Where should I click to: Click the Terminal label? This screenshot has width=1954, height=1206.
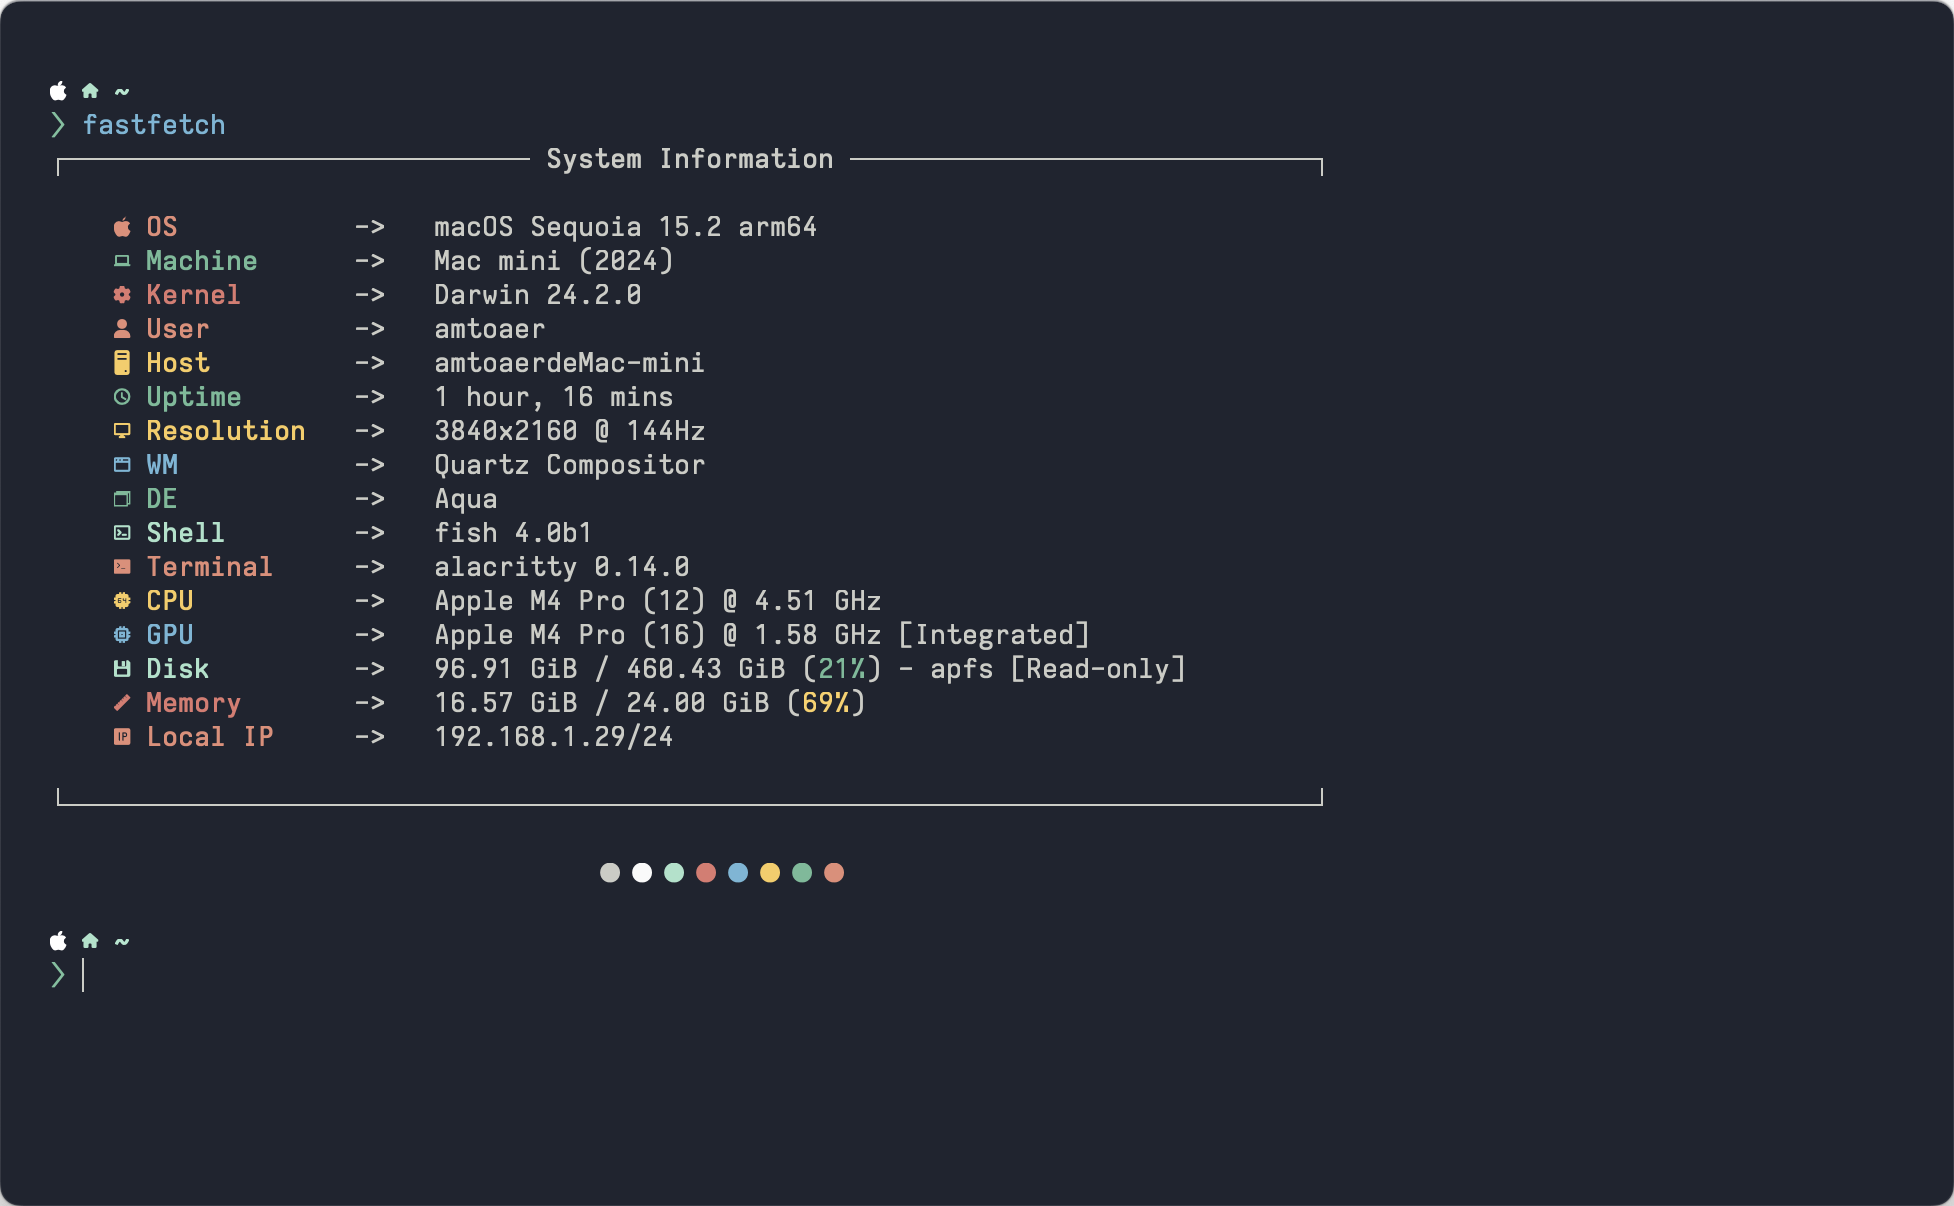210,567
